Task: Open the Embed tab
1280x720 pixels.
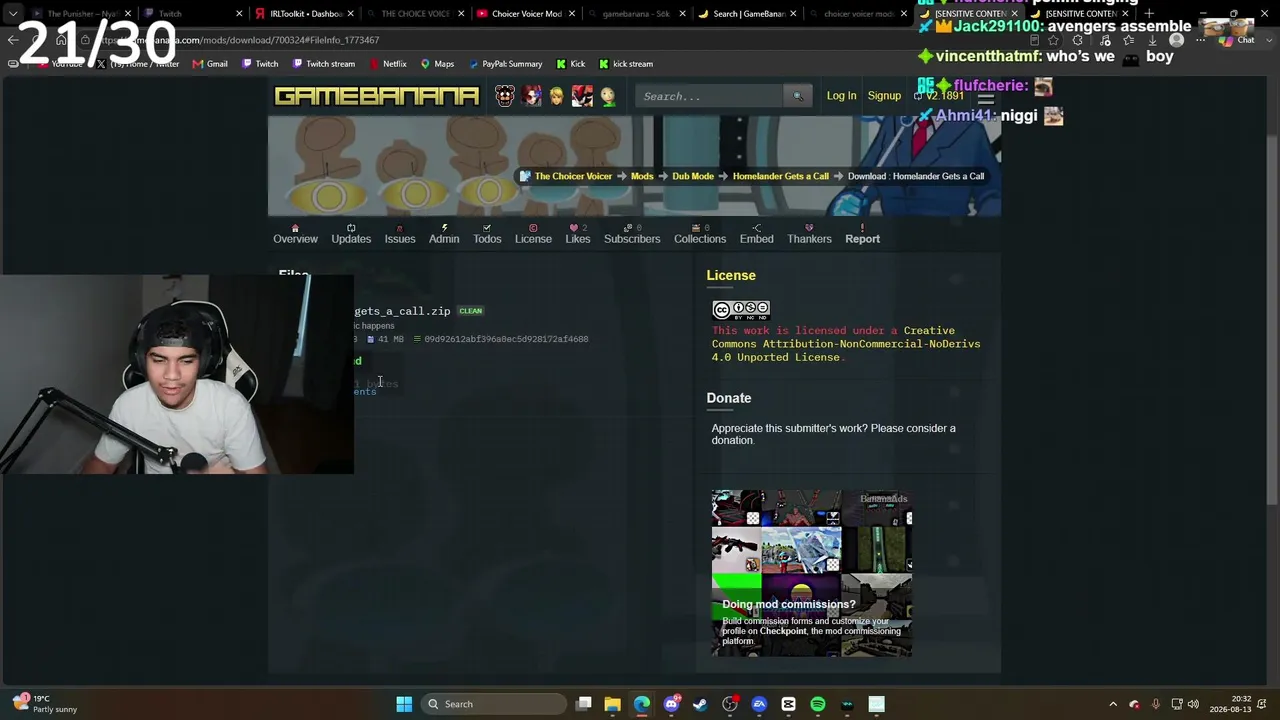Action: pos(757,234)
